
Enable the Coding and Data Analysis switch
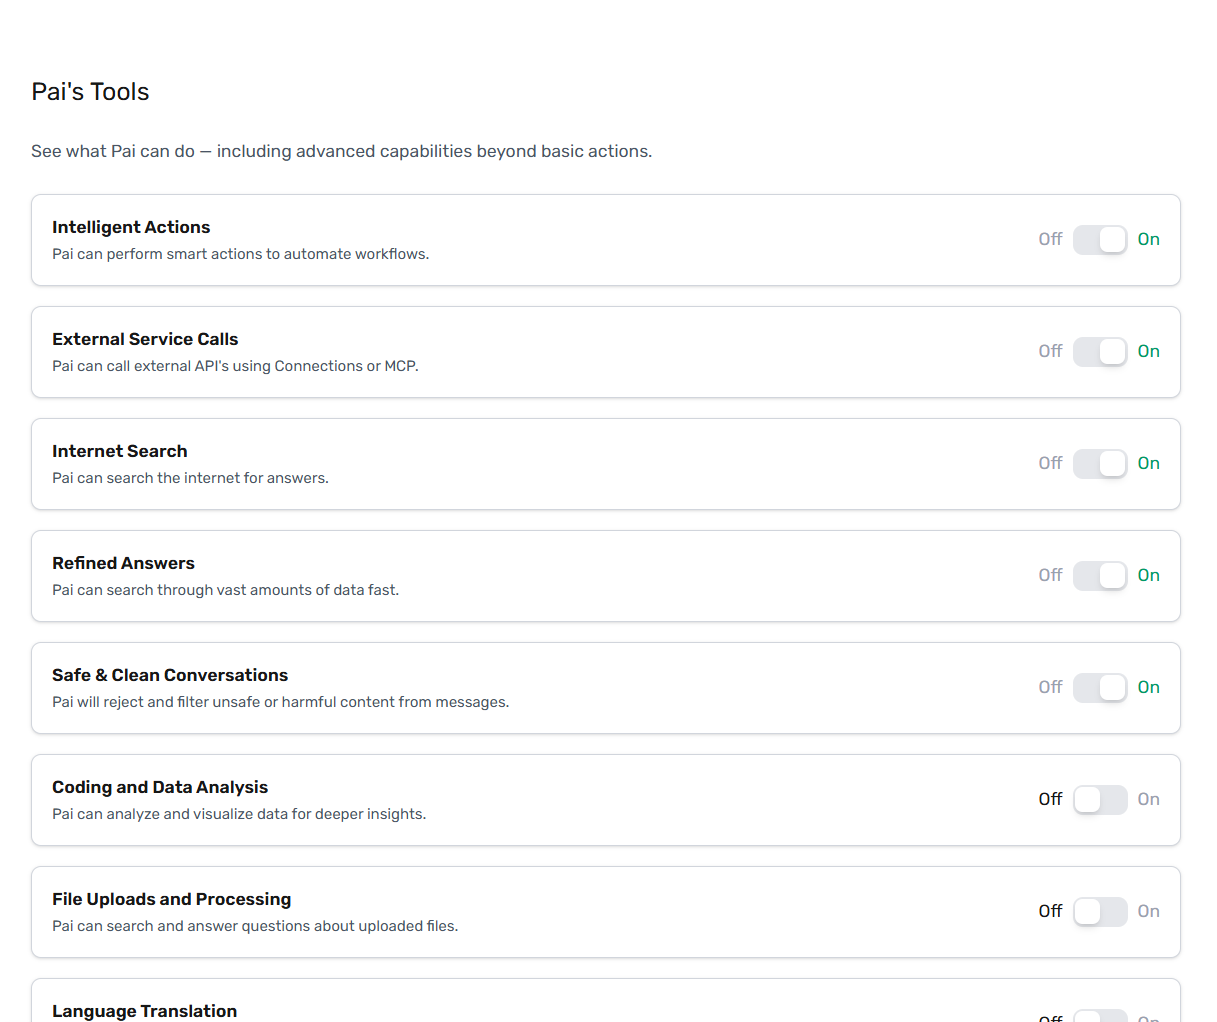coord(1100,800)
